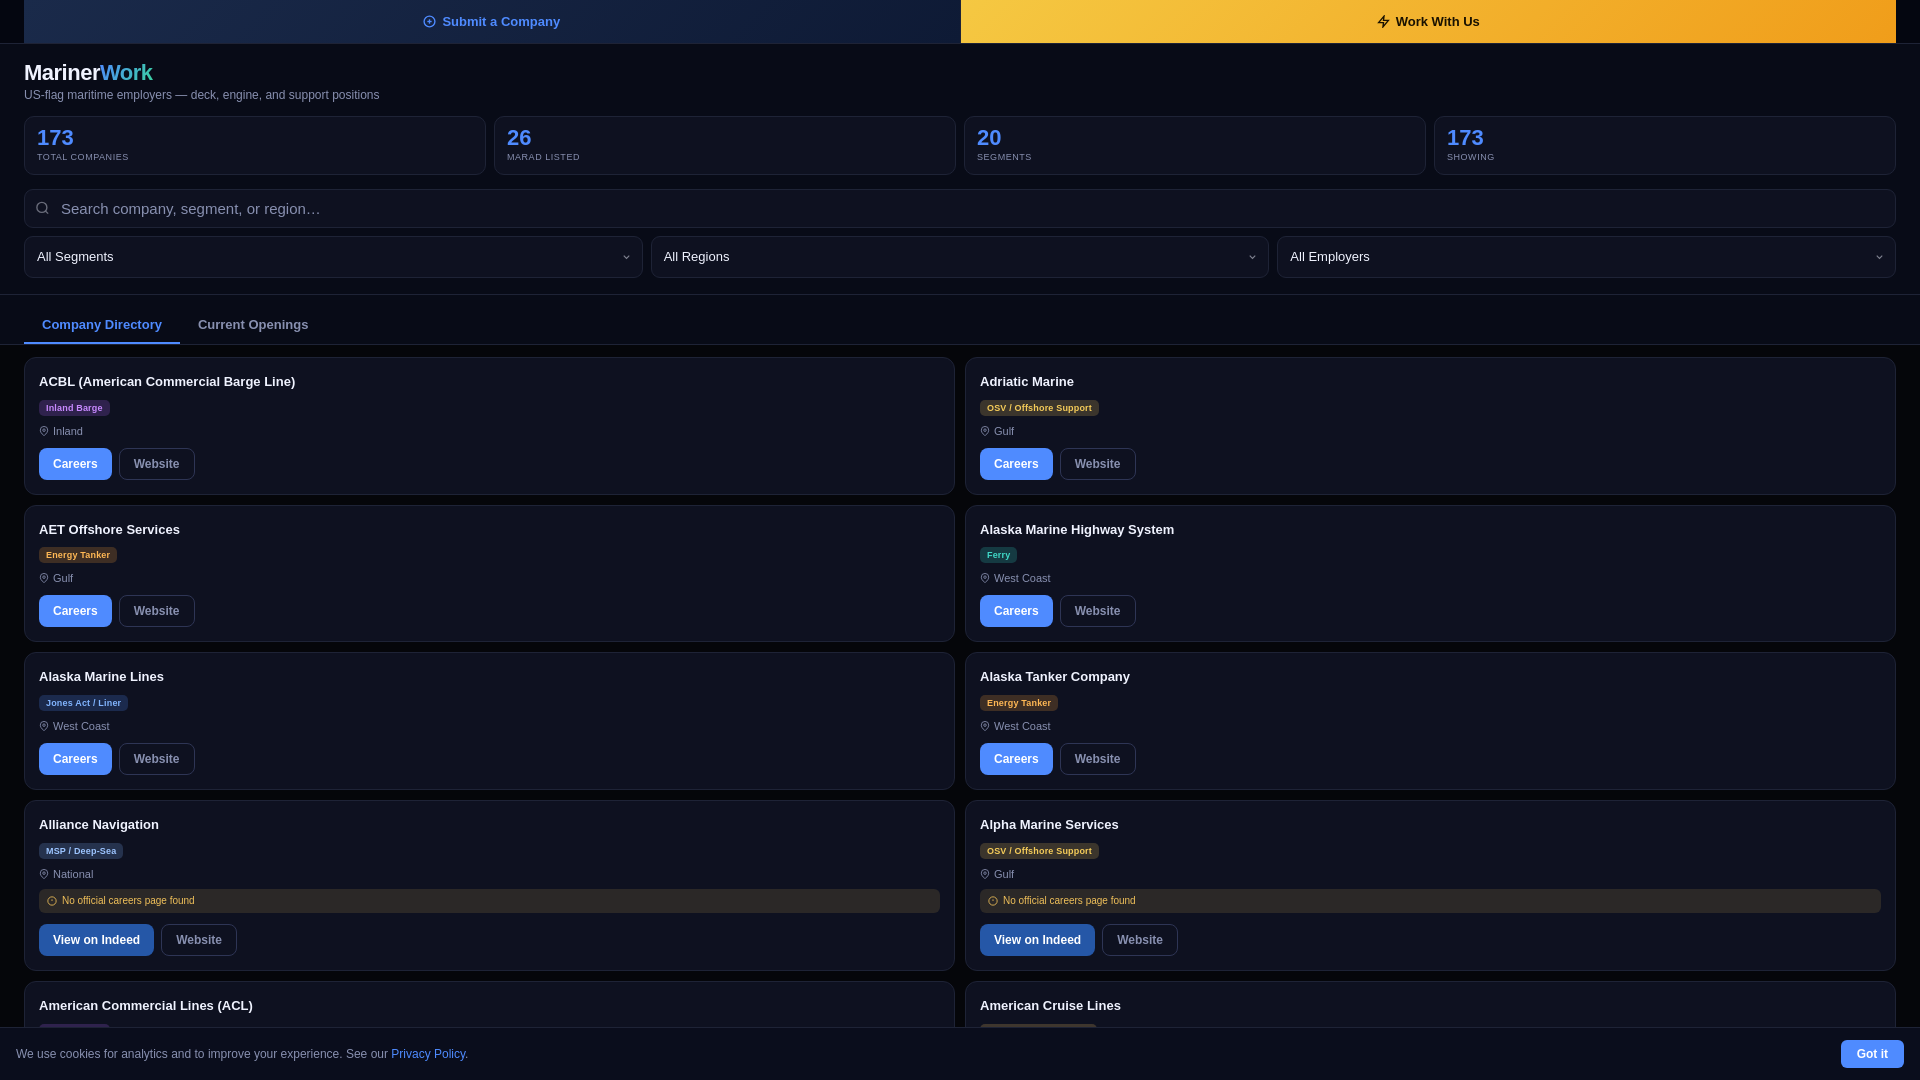
Task: Click Energy Tanker tag on Alaska Tanker Company
Action: click(x=1019, y=703)
